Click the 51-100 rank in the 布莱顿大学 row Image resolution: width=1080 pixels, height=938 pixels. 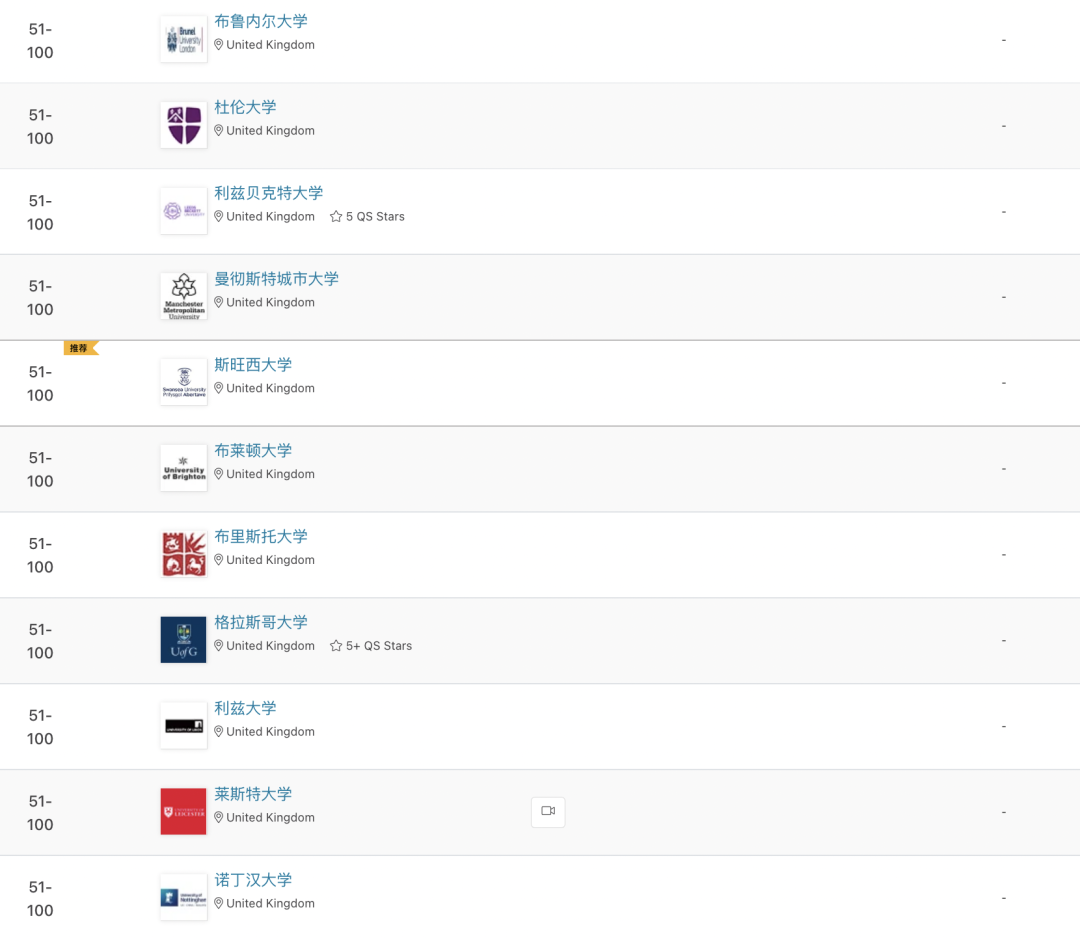tap(40, 470)
